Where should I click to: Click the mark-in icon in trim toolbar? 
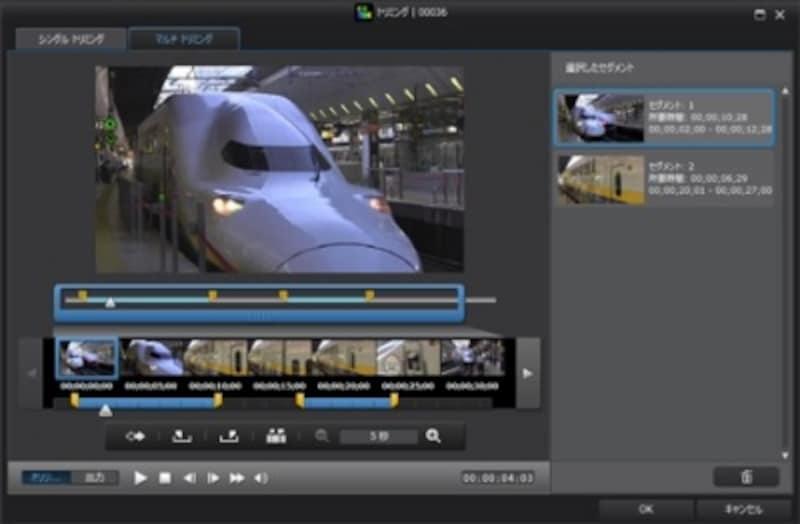coord(182,436)
